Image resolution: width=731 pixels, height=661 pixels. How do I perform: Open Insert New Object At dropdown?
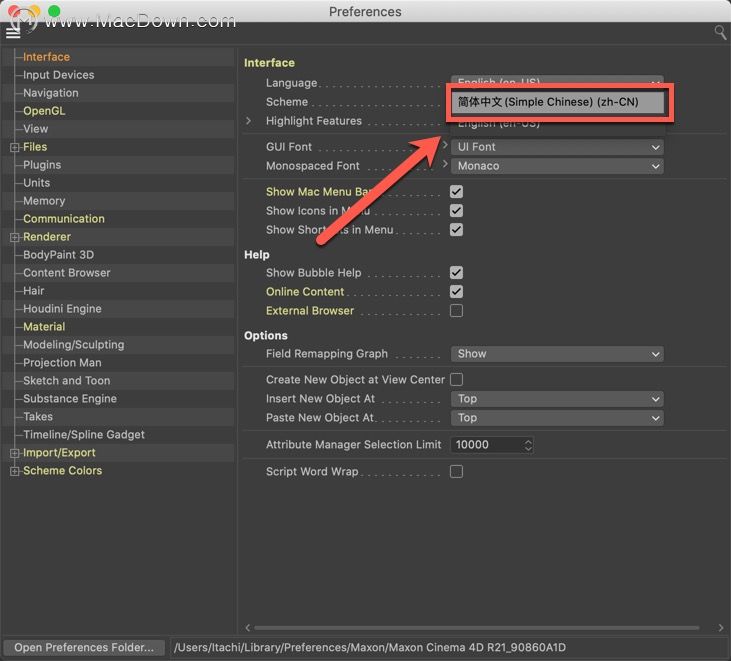[x=557, y=399]
